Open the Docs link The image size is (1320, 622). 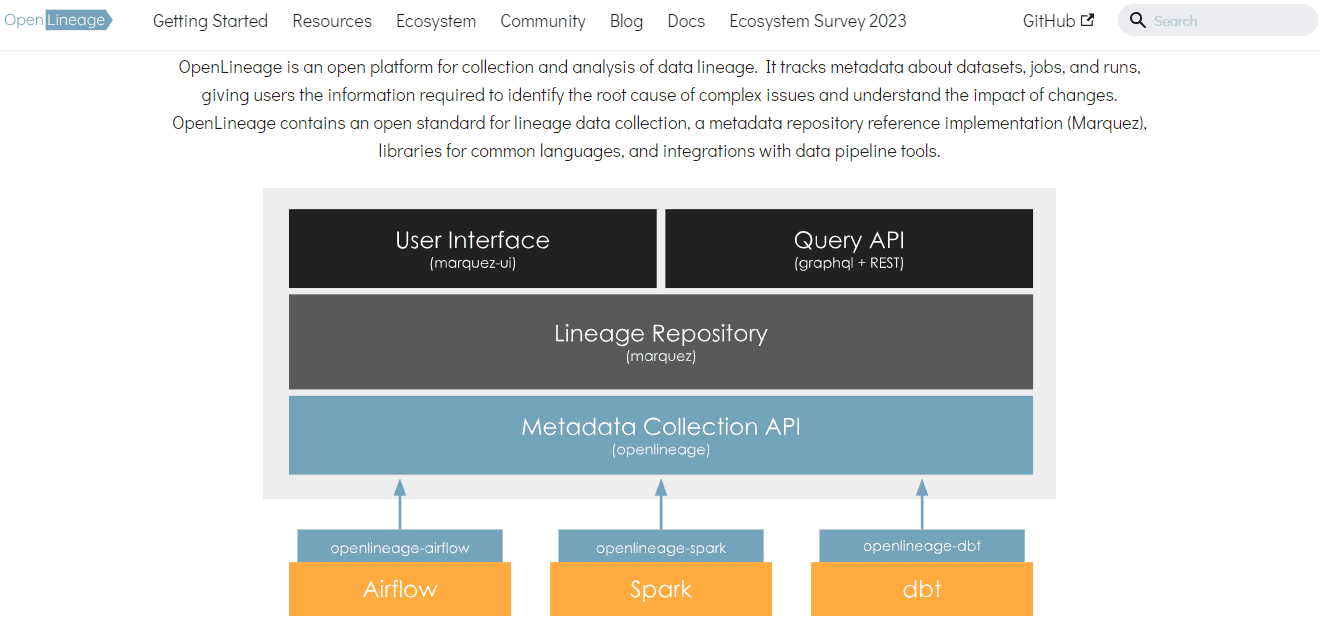click(x=686, y=21)
